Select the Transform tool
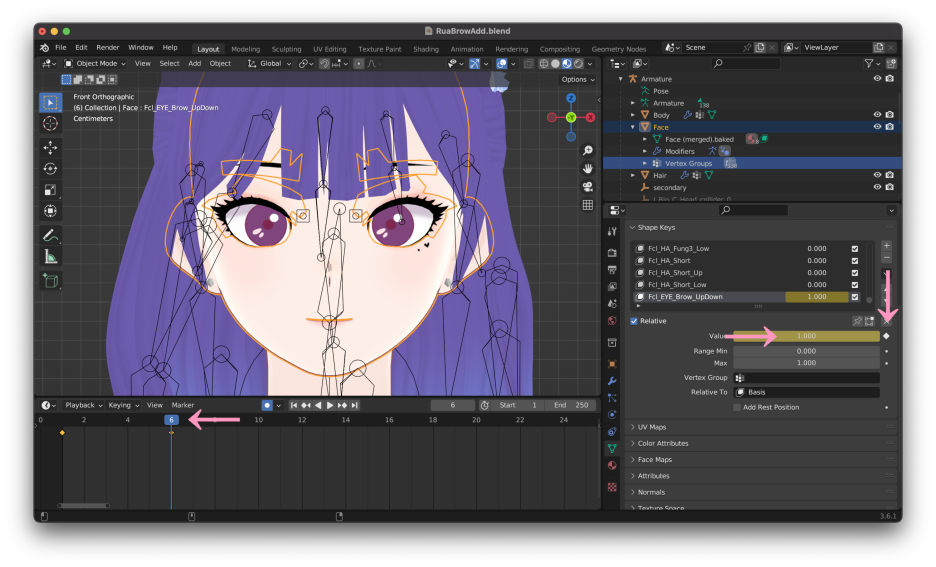 point(50,211)
